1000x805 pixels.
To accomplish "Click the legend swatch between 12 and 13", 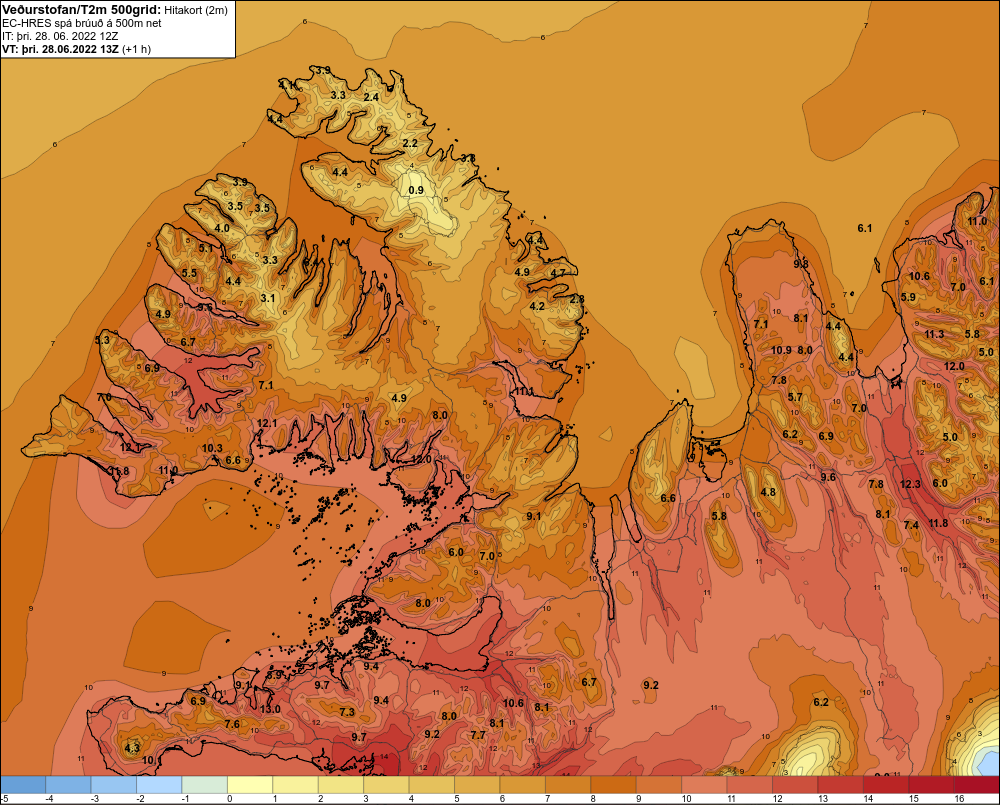I will 795,784.
